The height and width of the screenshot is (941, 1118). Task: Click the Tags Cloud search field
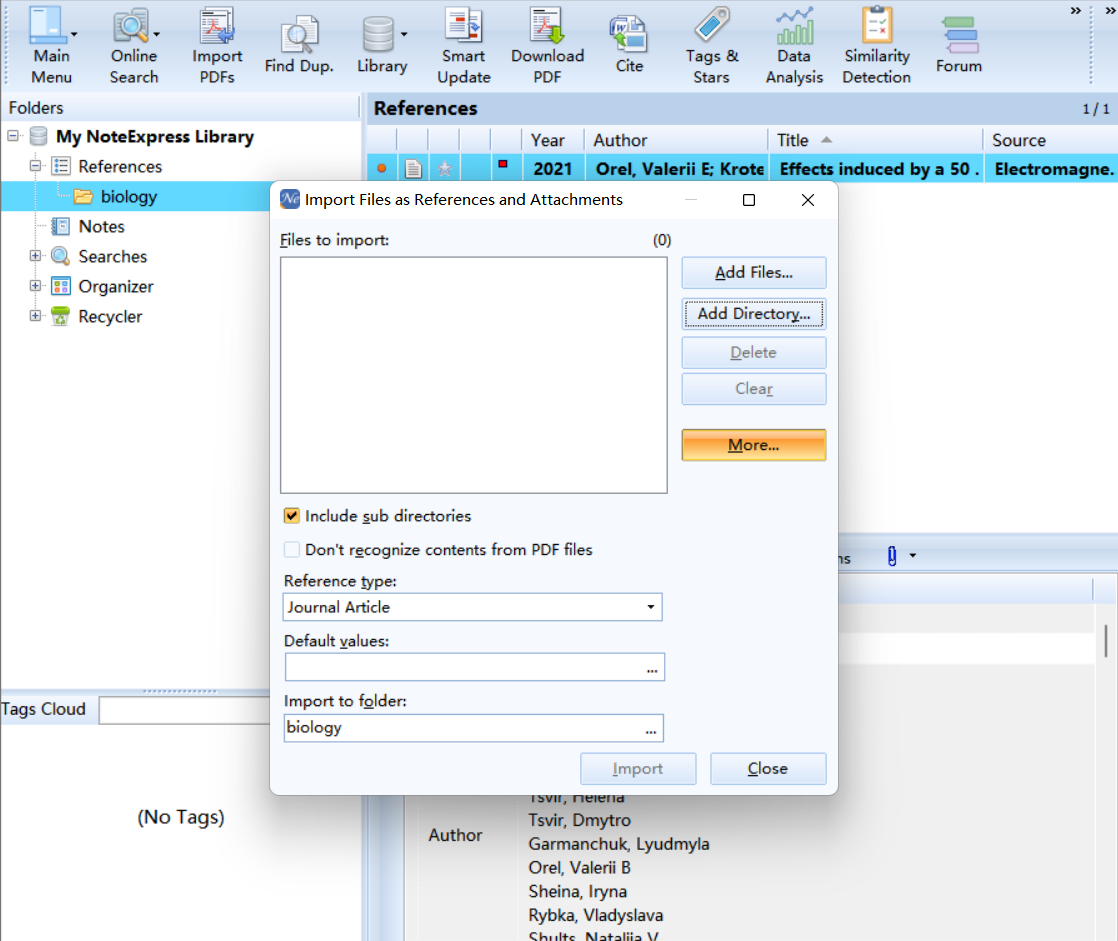184,710
